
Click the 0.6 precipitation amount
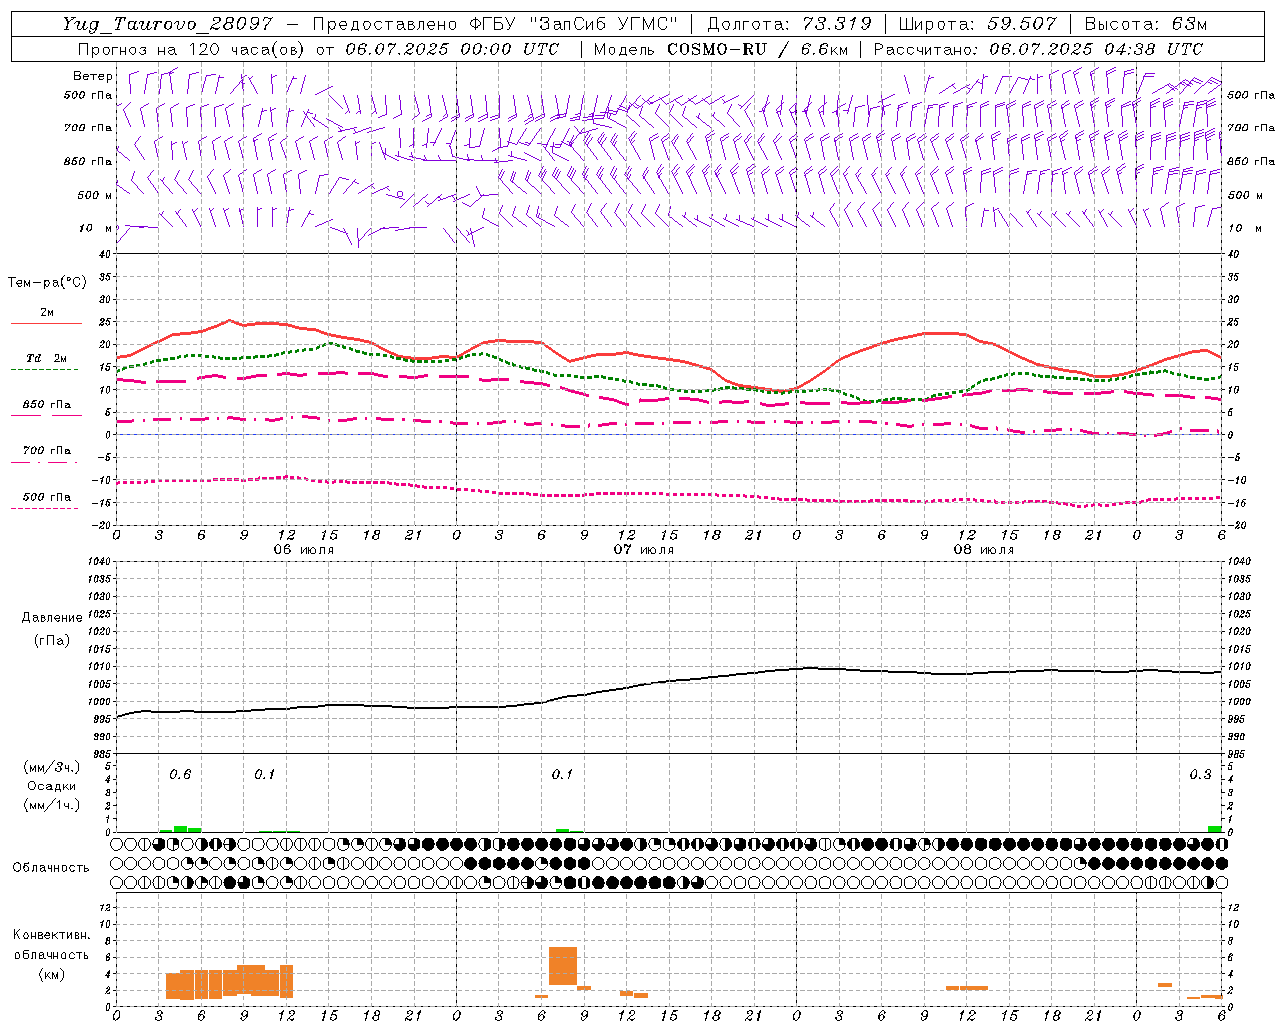[x=180, y=774]
